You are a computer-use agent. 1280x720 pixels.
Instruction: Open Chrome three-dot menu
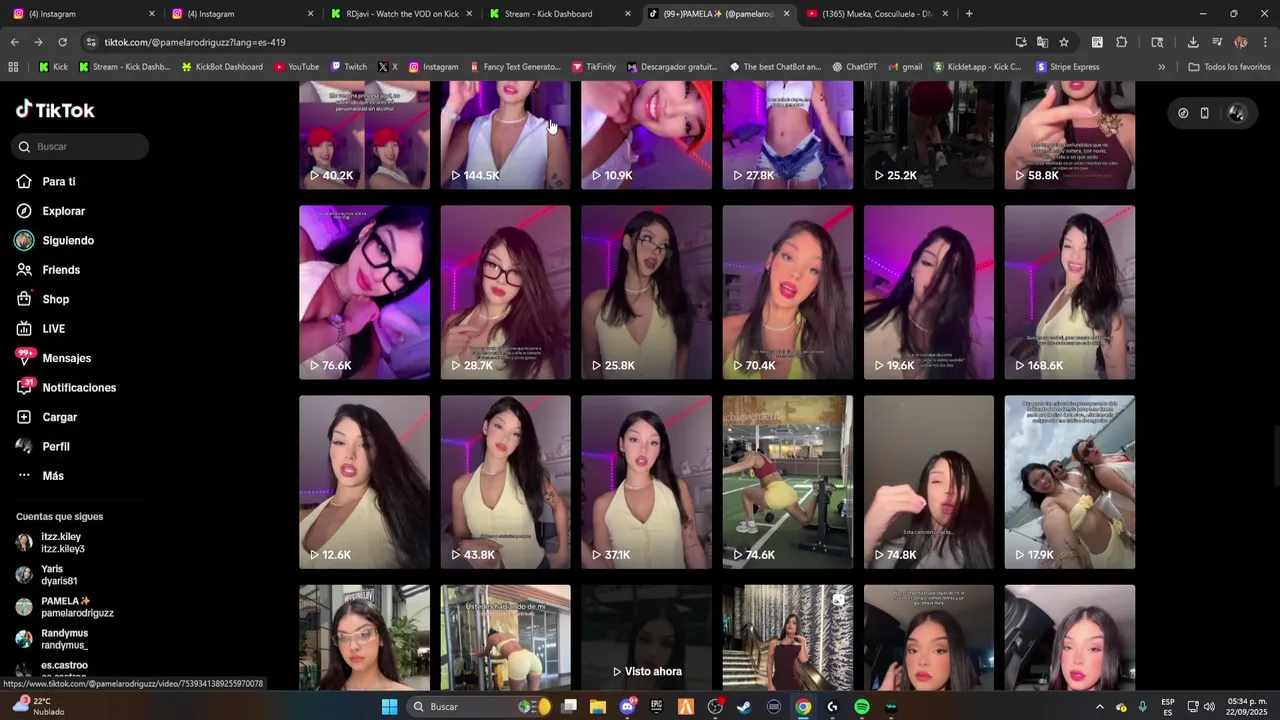pos(1266,42)
